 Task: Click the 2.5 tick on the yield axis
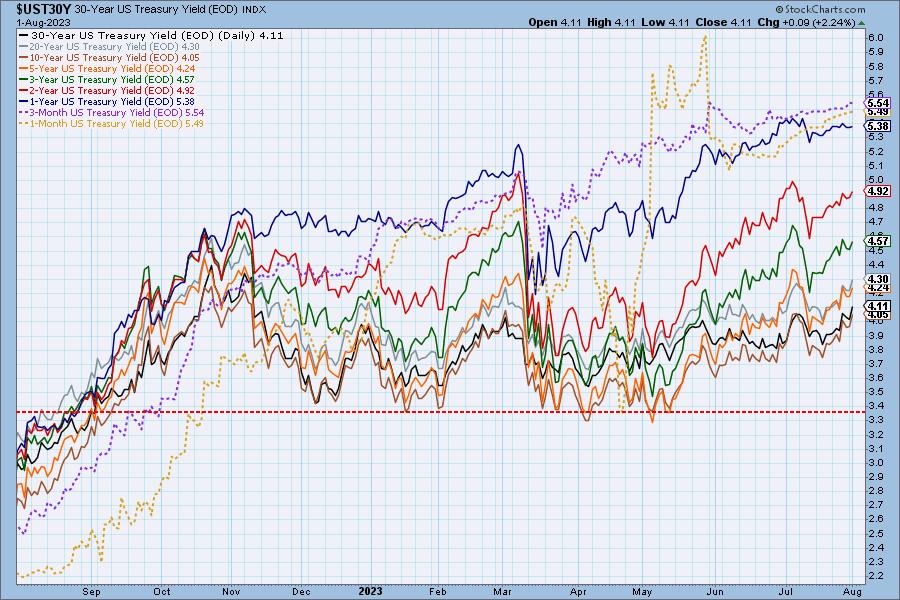point(876,533)
